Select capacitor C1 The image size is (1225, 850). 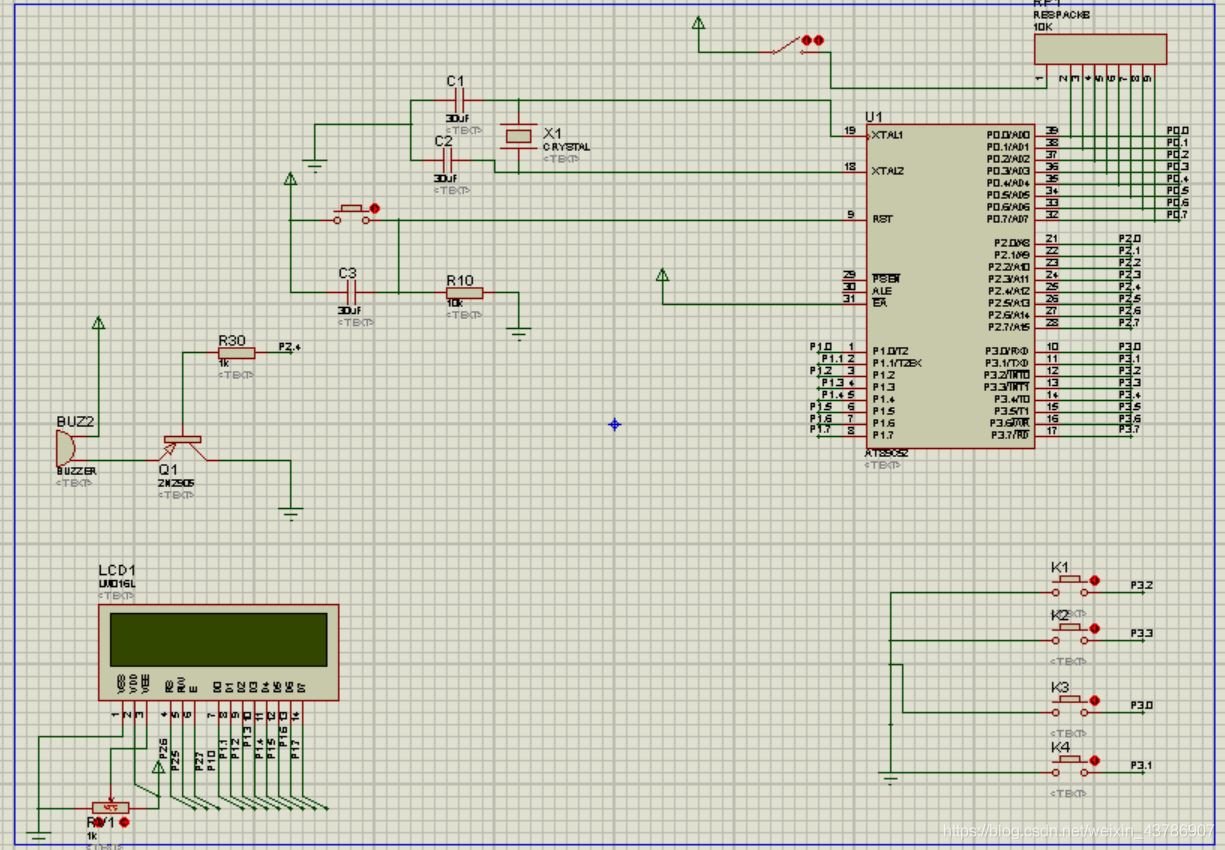(461, 100)
